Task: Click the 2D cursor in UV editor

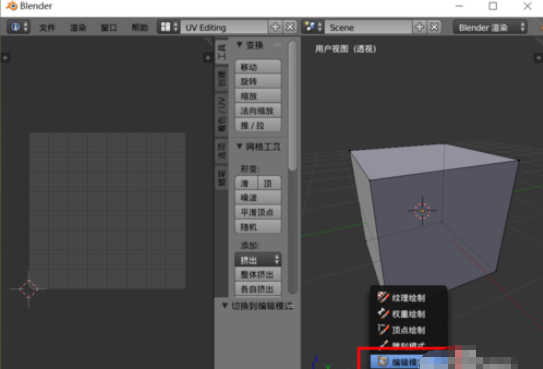Action: pos(28,289)
